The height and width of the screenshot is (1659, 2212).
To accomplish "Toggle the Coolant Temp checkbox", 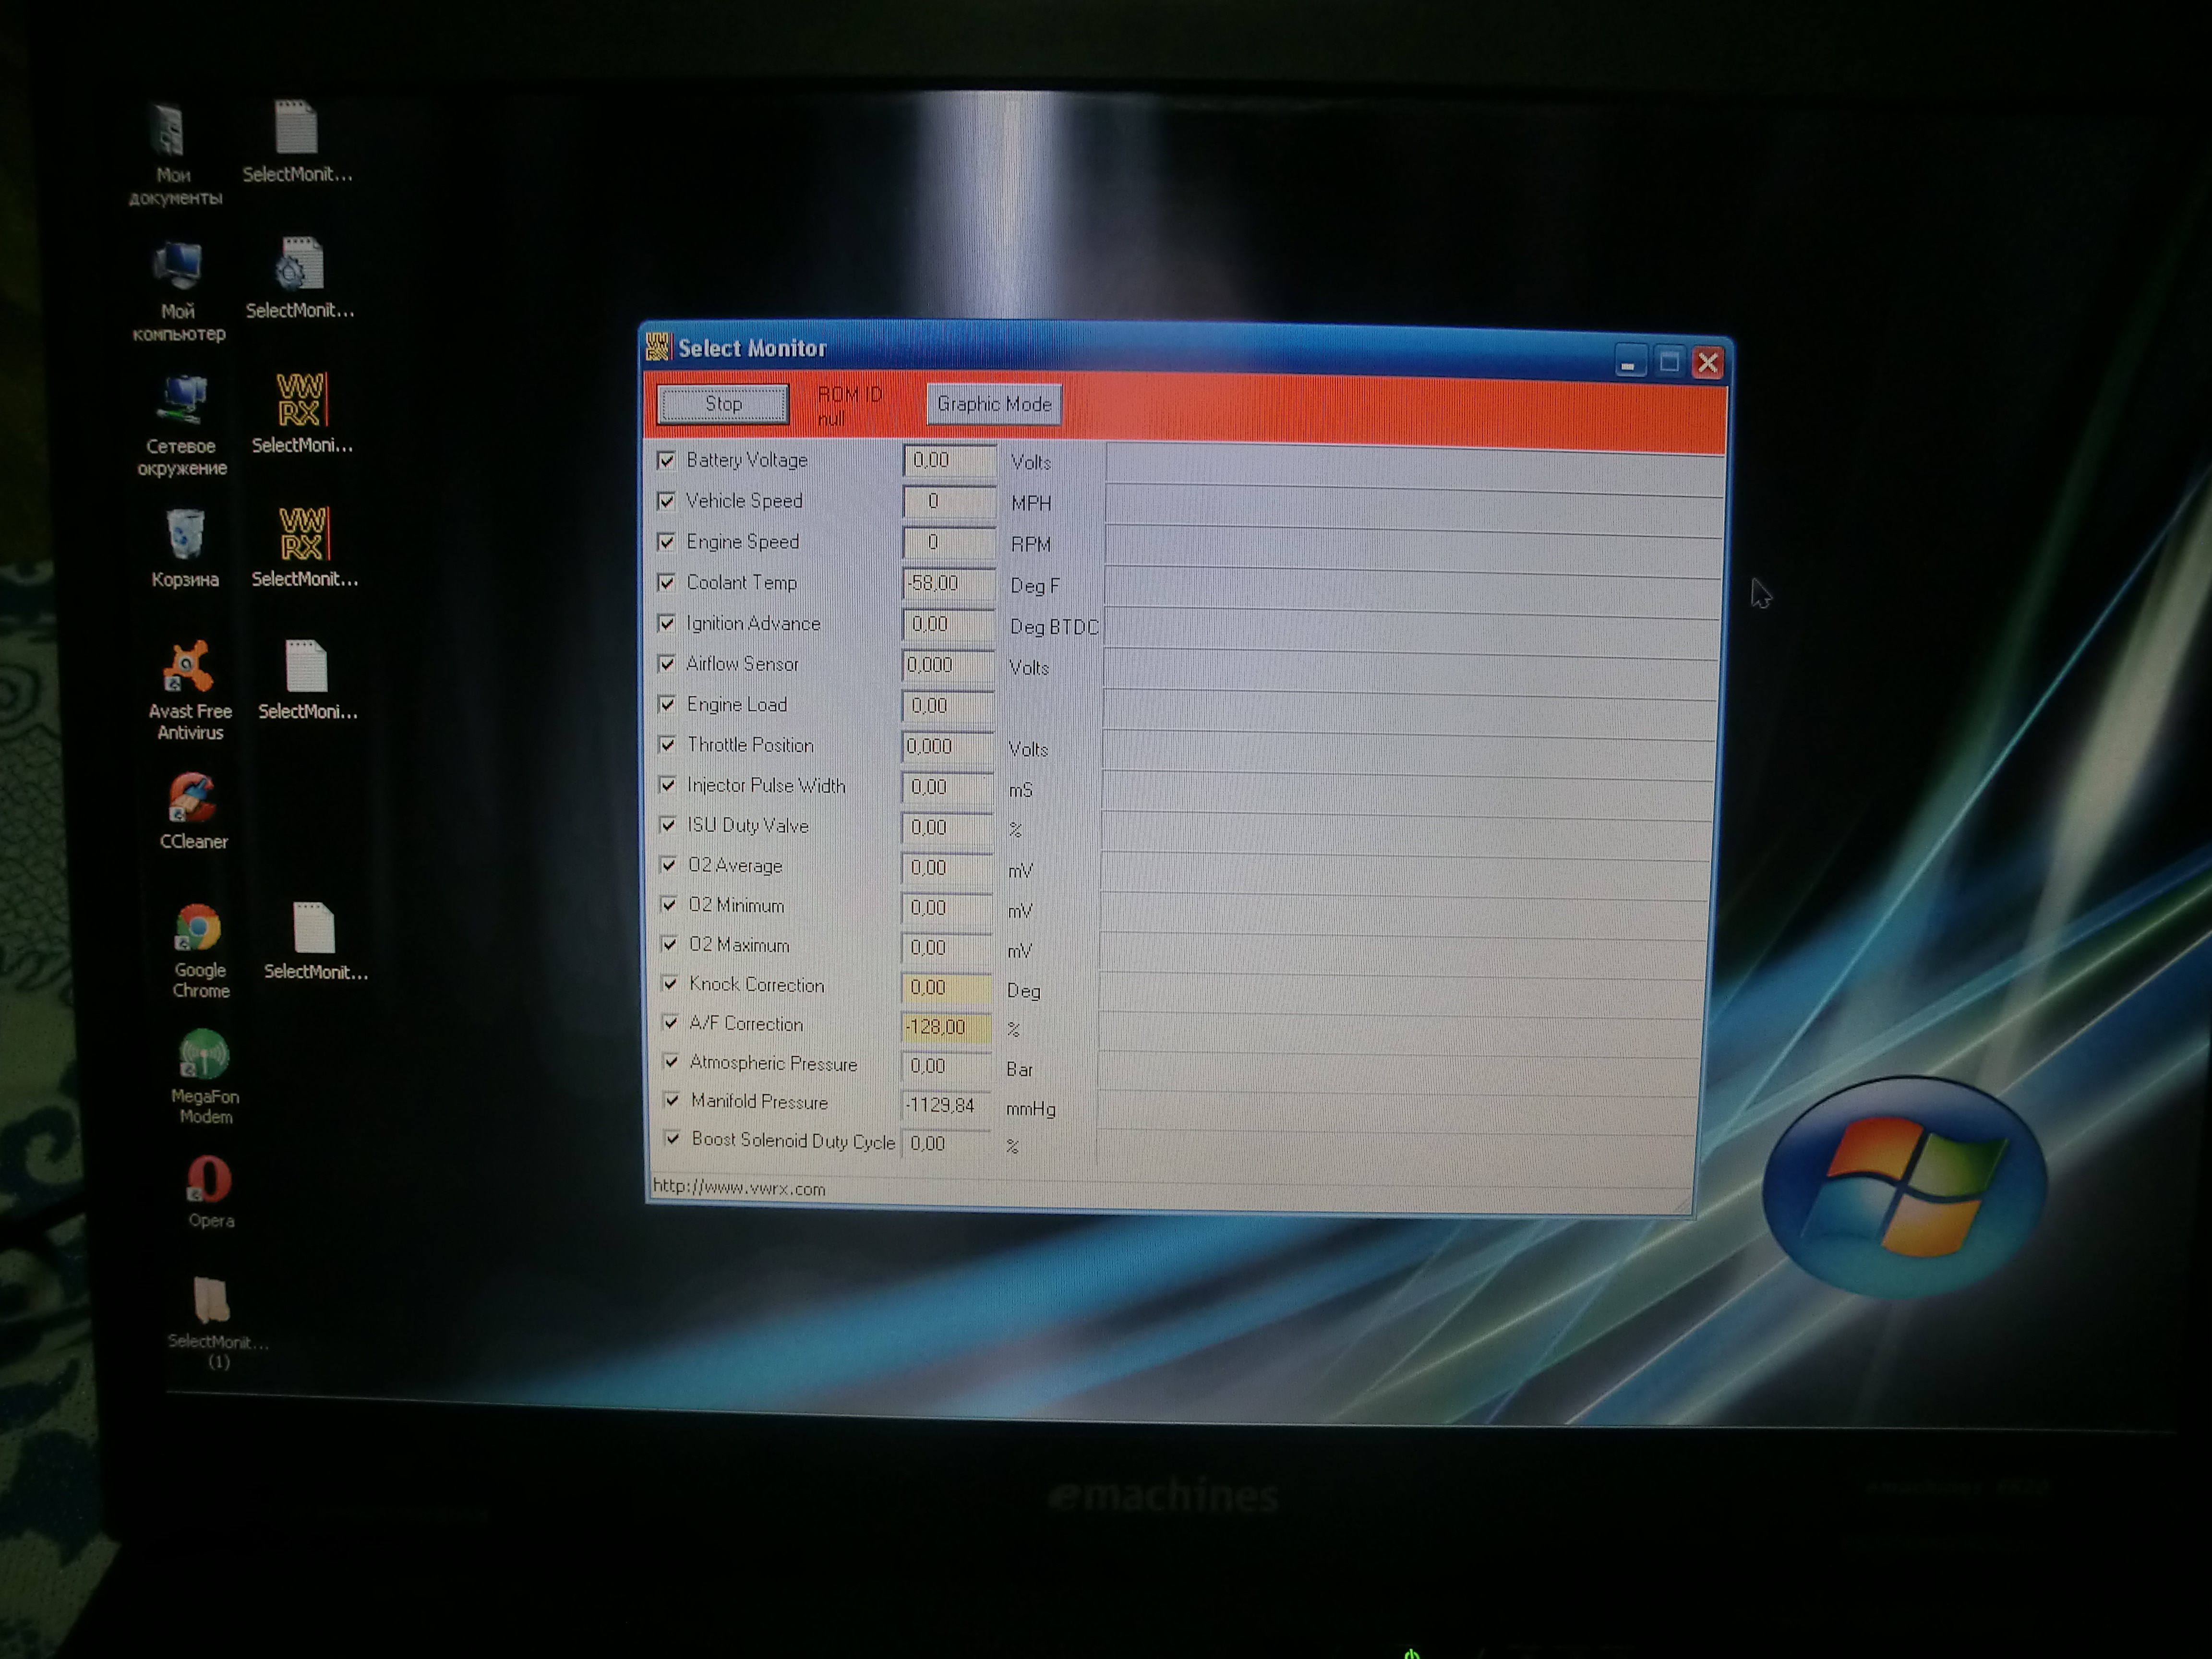I will [666, 582].
